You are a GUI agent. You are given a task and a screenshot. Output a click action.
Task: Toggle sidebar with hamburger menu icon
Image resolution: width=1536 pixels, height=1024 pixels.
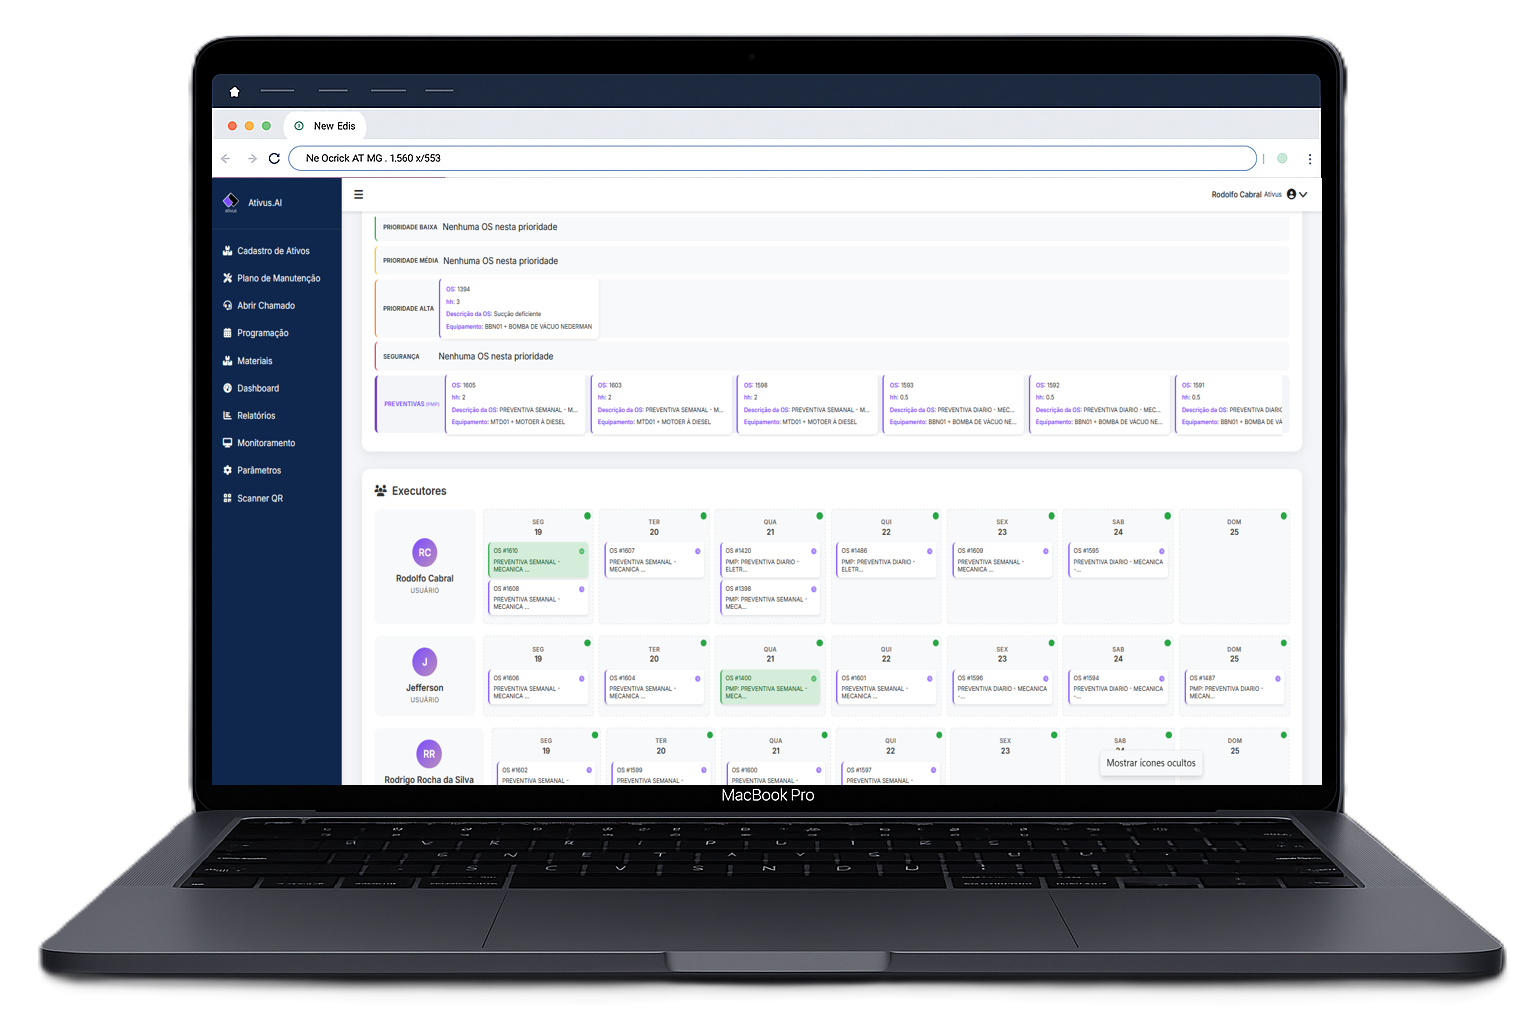[x=358, y=195]
